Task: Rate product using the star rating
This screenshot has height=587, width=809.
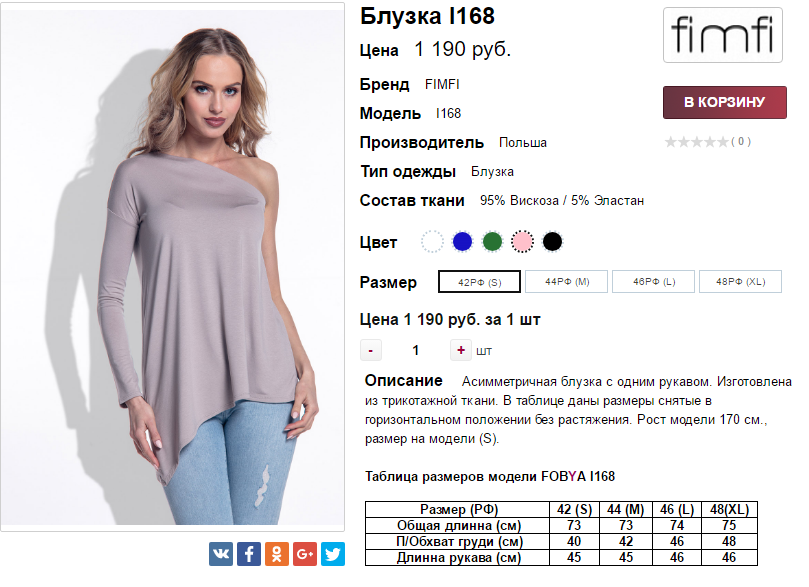Action: coord(697,141)
